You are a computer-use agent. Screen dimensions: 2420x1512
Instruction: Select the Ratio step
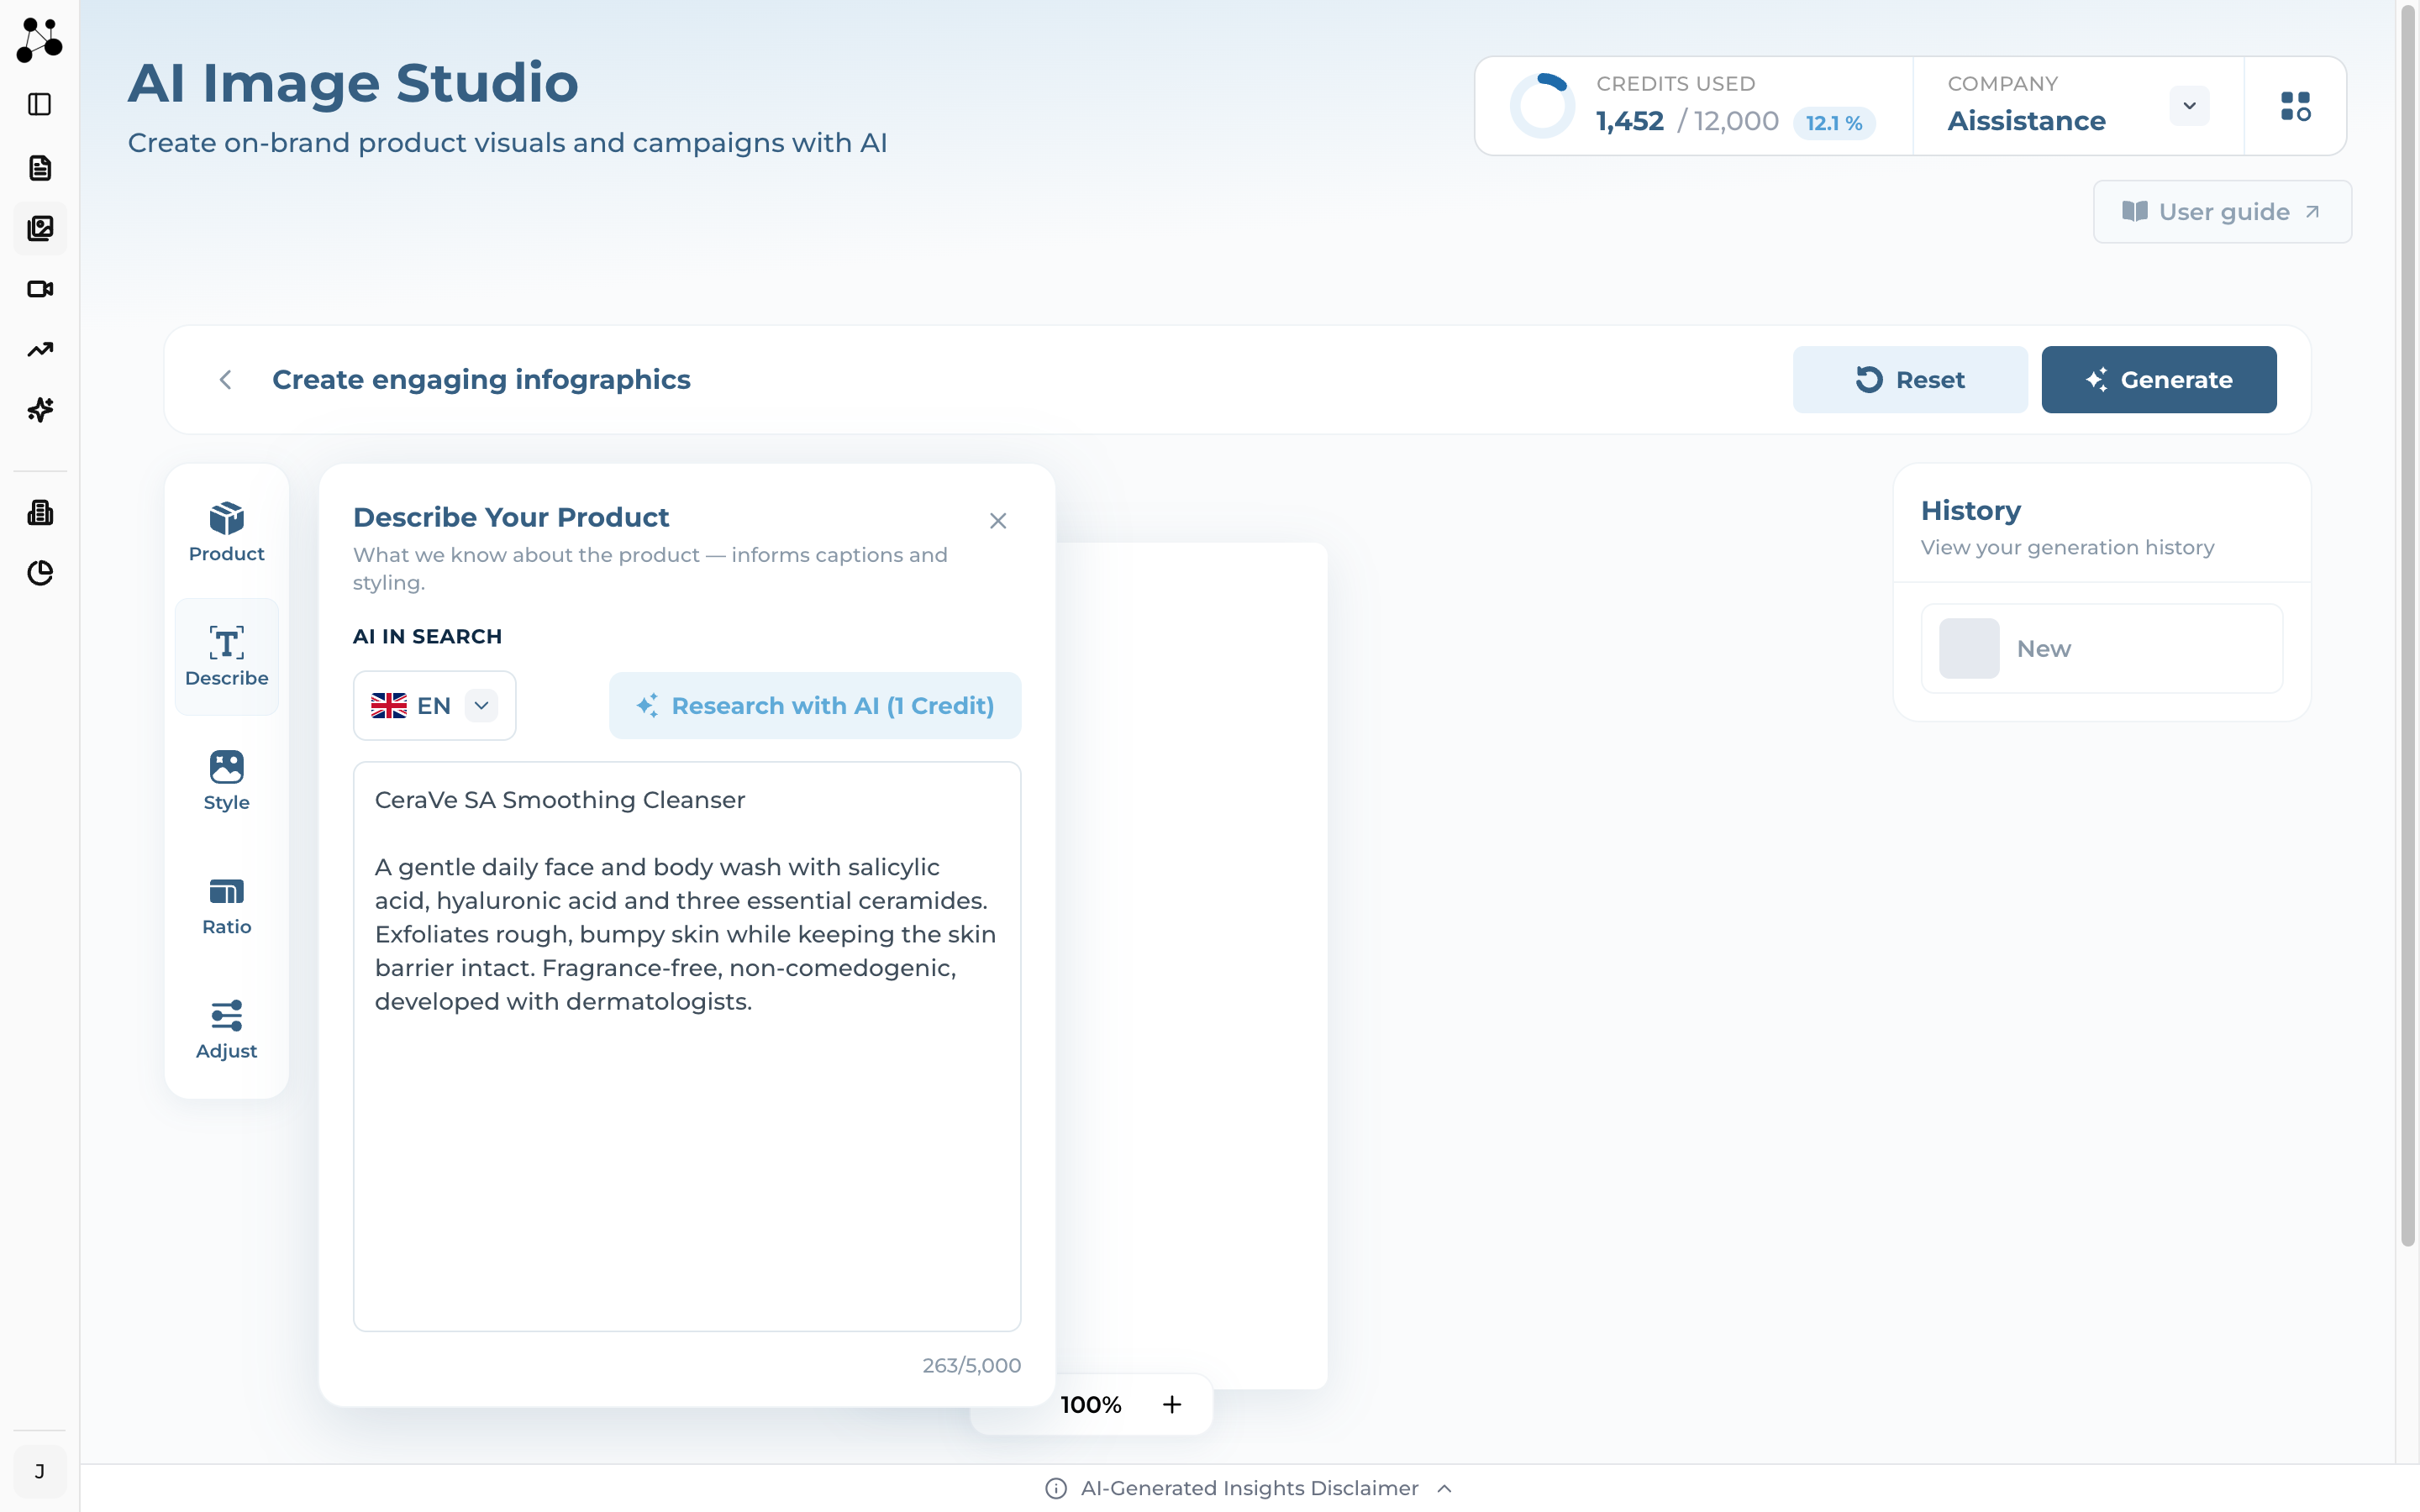pos(227,905)
